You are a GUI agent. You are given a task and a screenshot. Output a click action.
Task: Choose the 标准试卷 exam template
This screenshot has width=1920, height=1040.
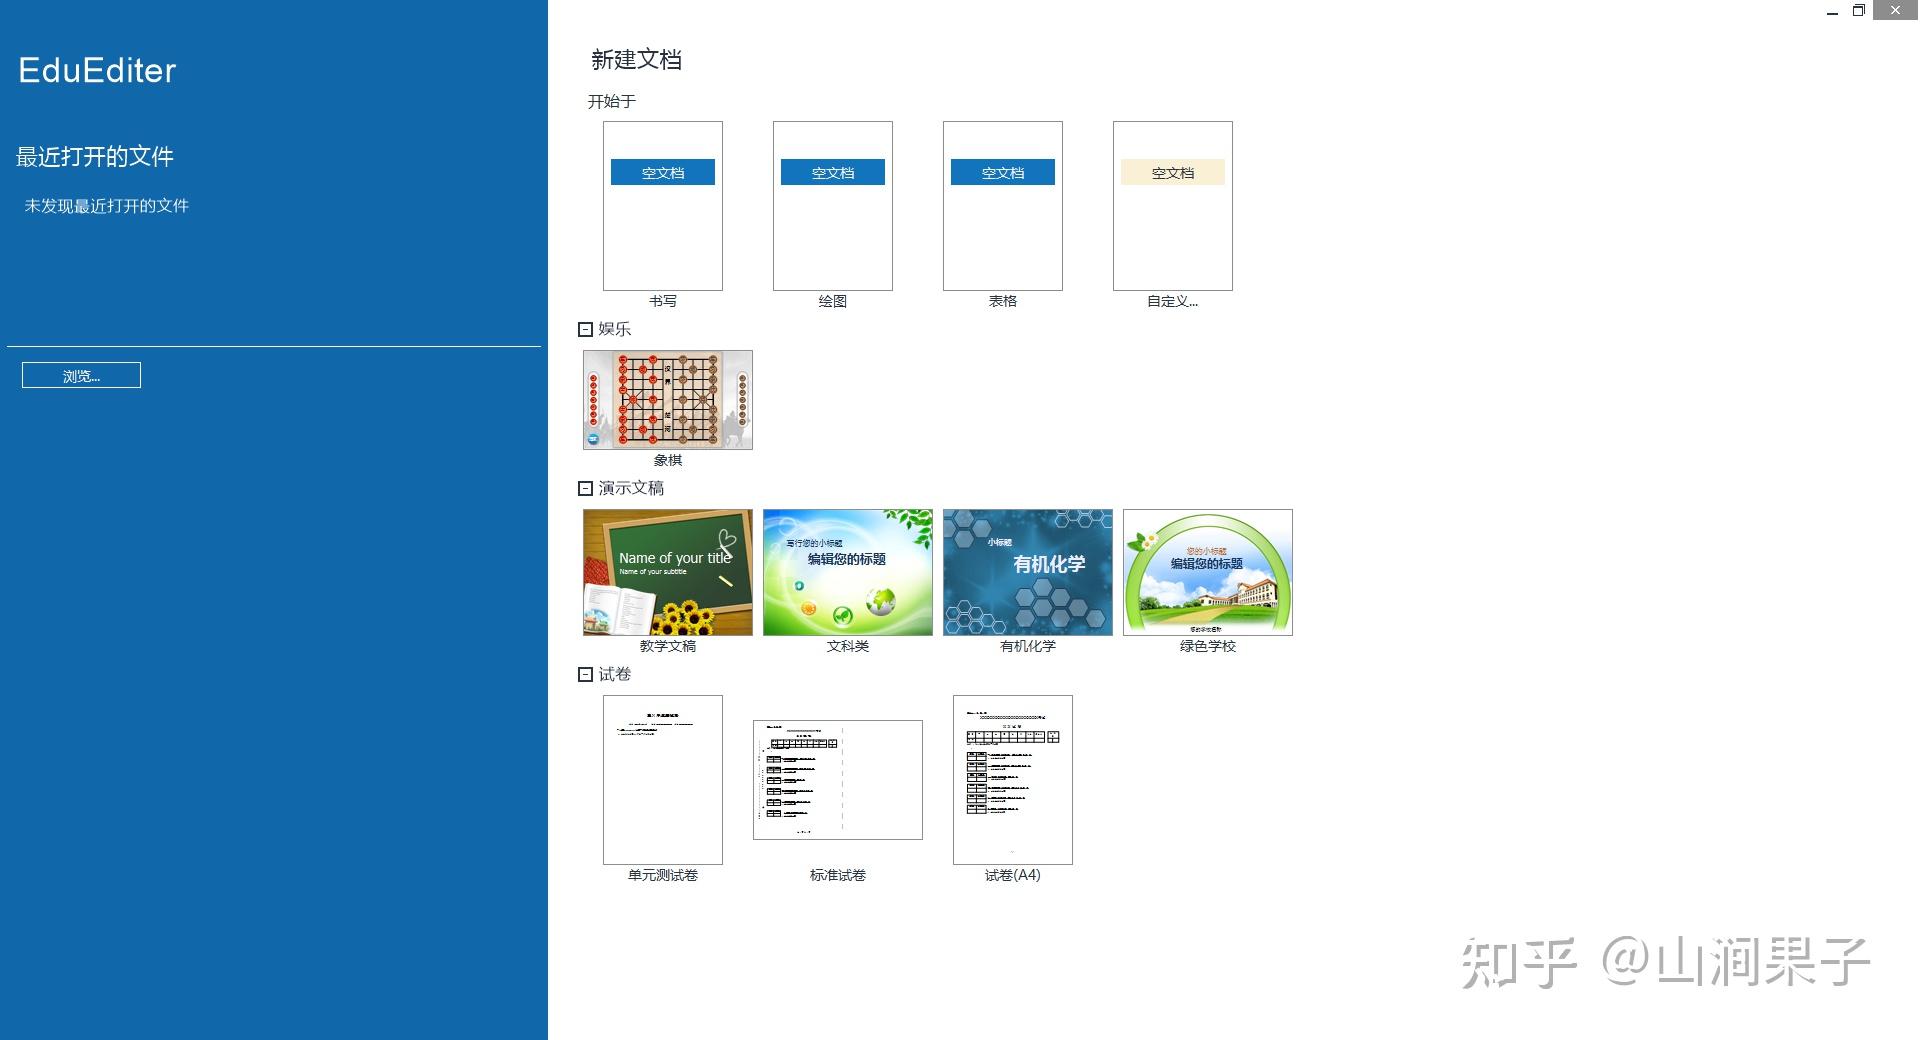(x=838, y=780)
